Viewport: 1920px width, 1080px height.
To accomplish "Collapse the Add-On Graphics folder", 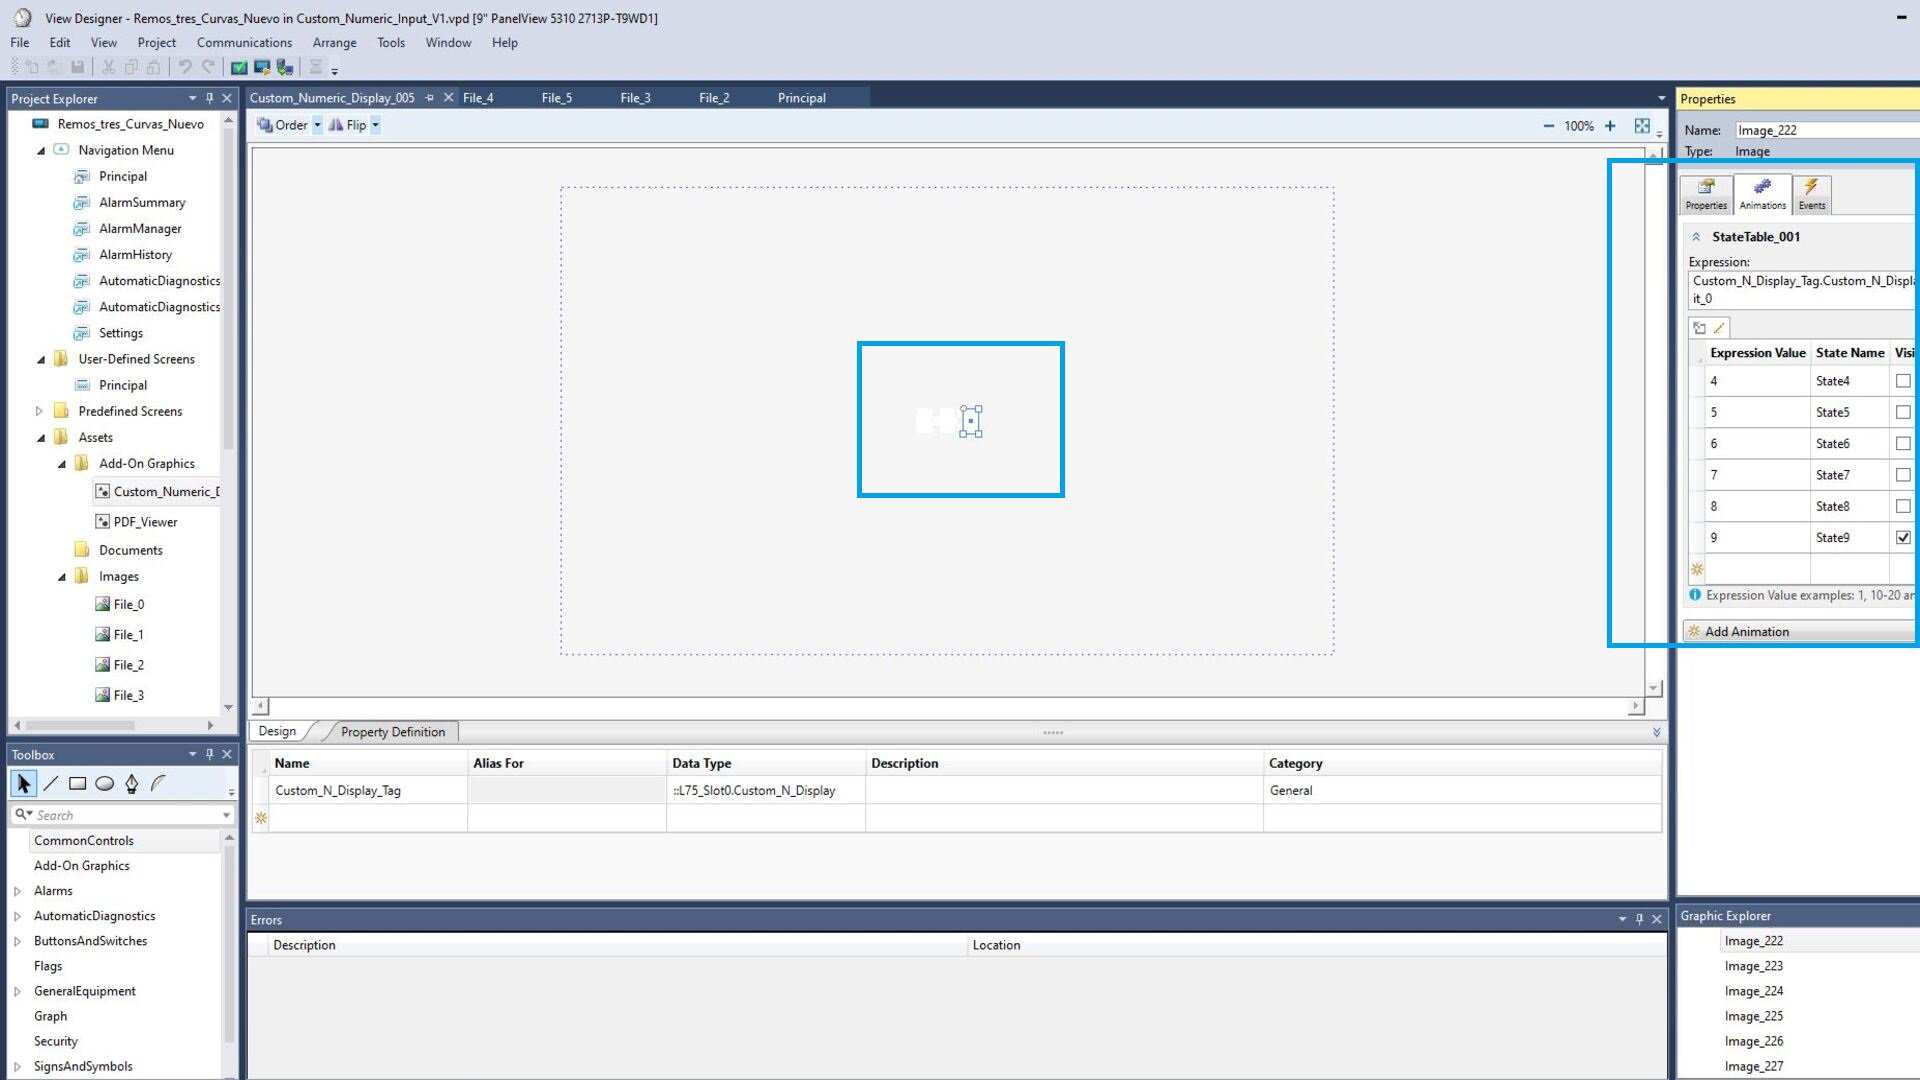I will click(62, 464).
